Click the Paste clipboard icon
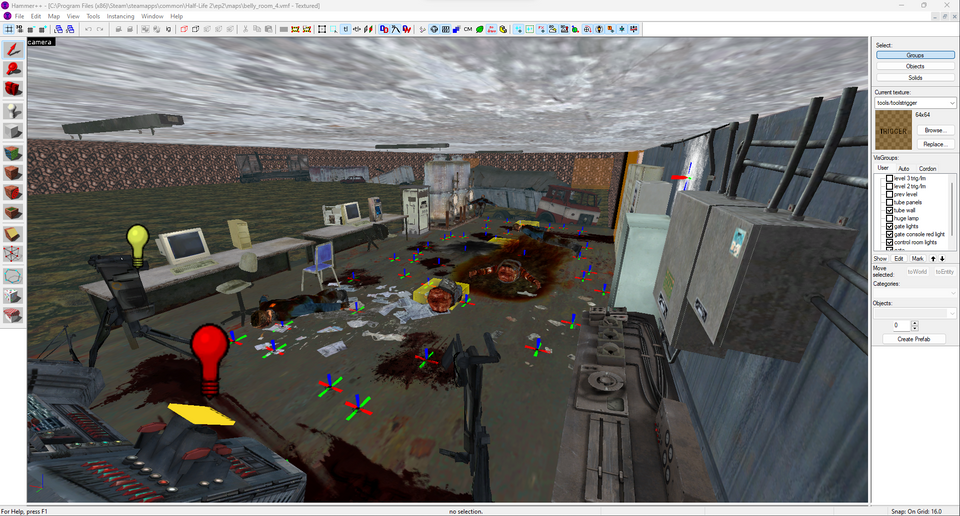The height and width of the screenshot is (516, 960). [268, 29]
